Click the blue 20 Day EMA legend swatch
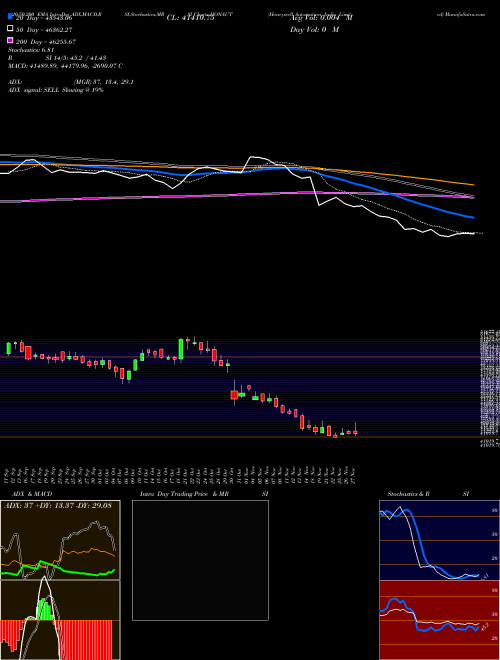Image resolution: width=500 pixels, height=660 pixels. coord(10,17)
